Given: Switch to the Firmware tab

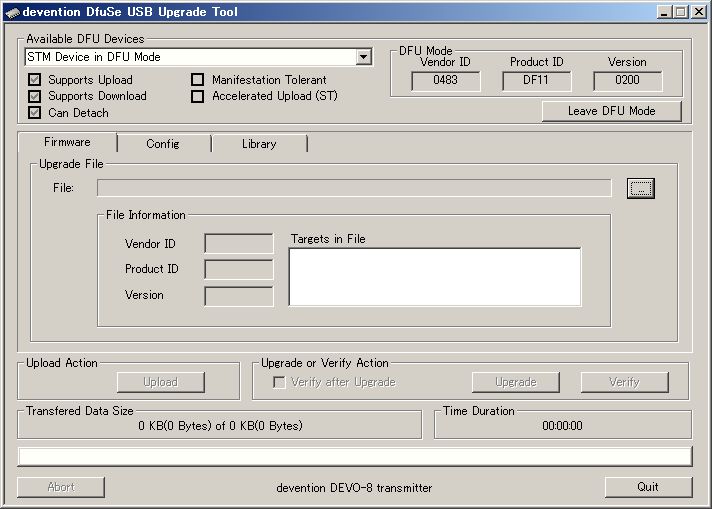Looking at the screenshot, I should click(67, 142).
